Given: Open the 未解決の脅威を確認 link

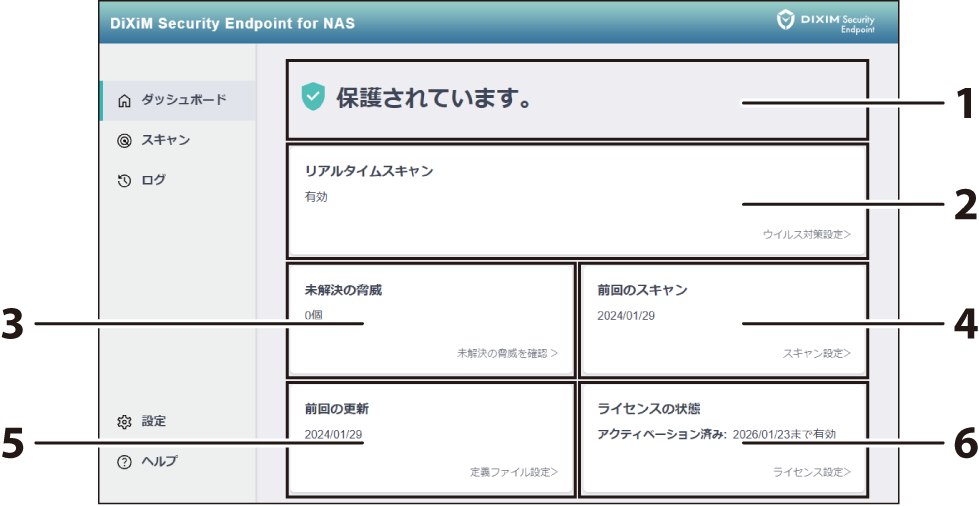Looking at the screenshot, I should click(507, 353).
